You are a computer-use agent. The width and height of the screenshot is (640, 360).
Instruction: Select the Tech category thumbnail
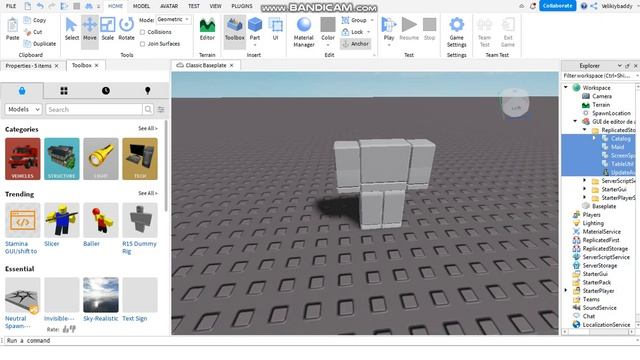pos(140,159)
